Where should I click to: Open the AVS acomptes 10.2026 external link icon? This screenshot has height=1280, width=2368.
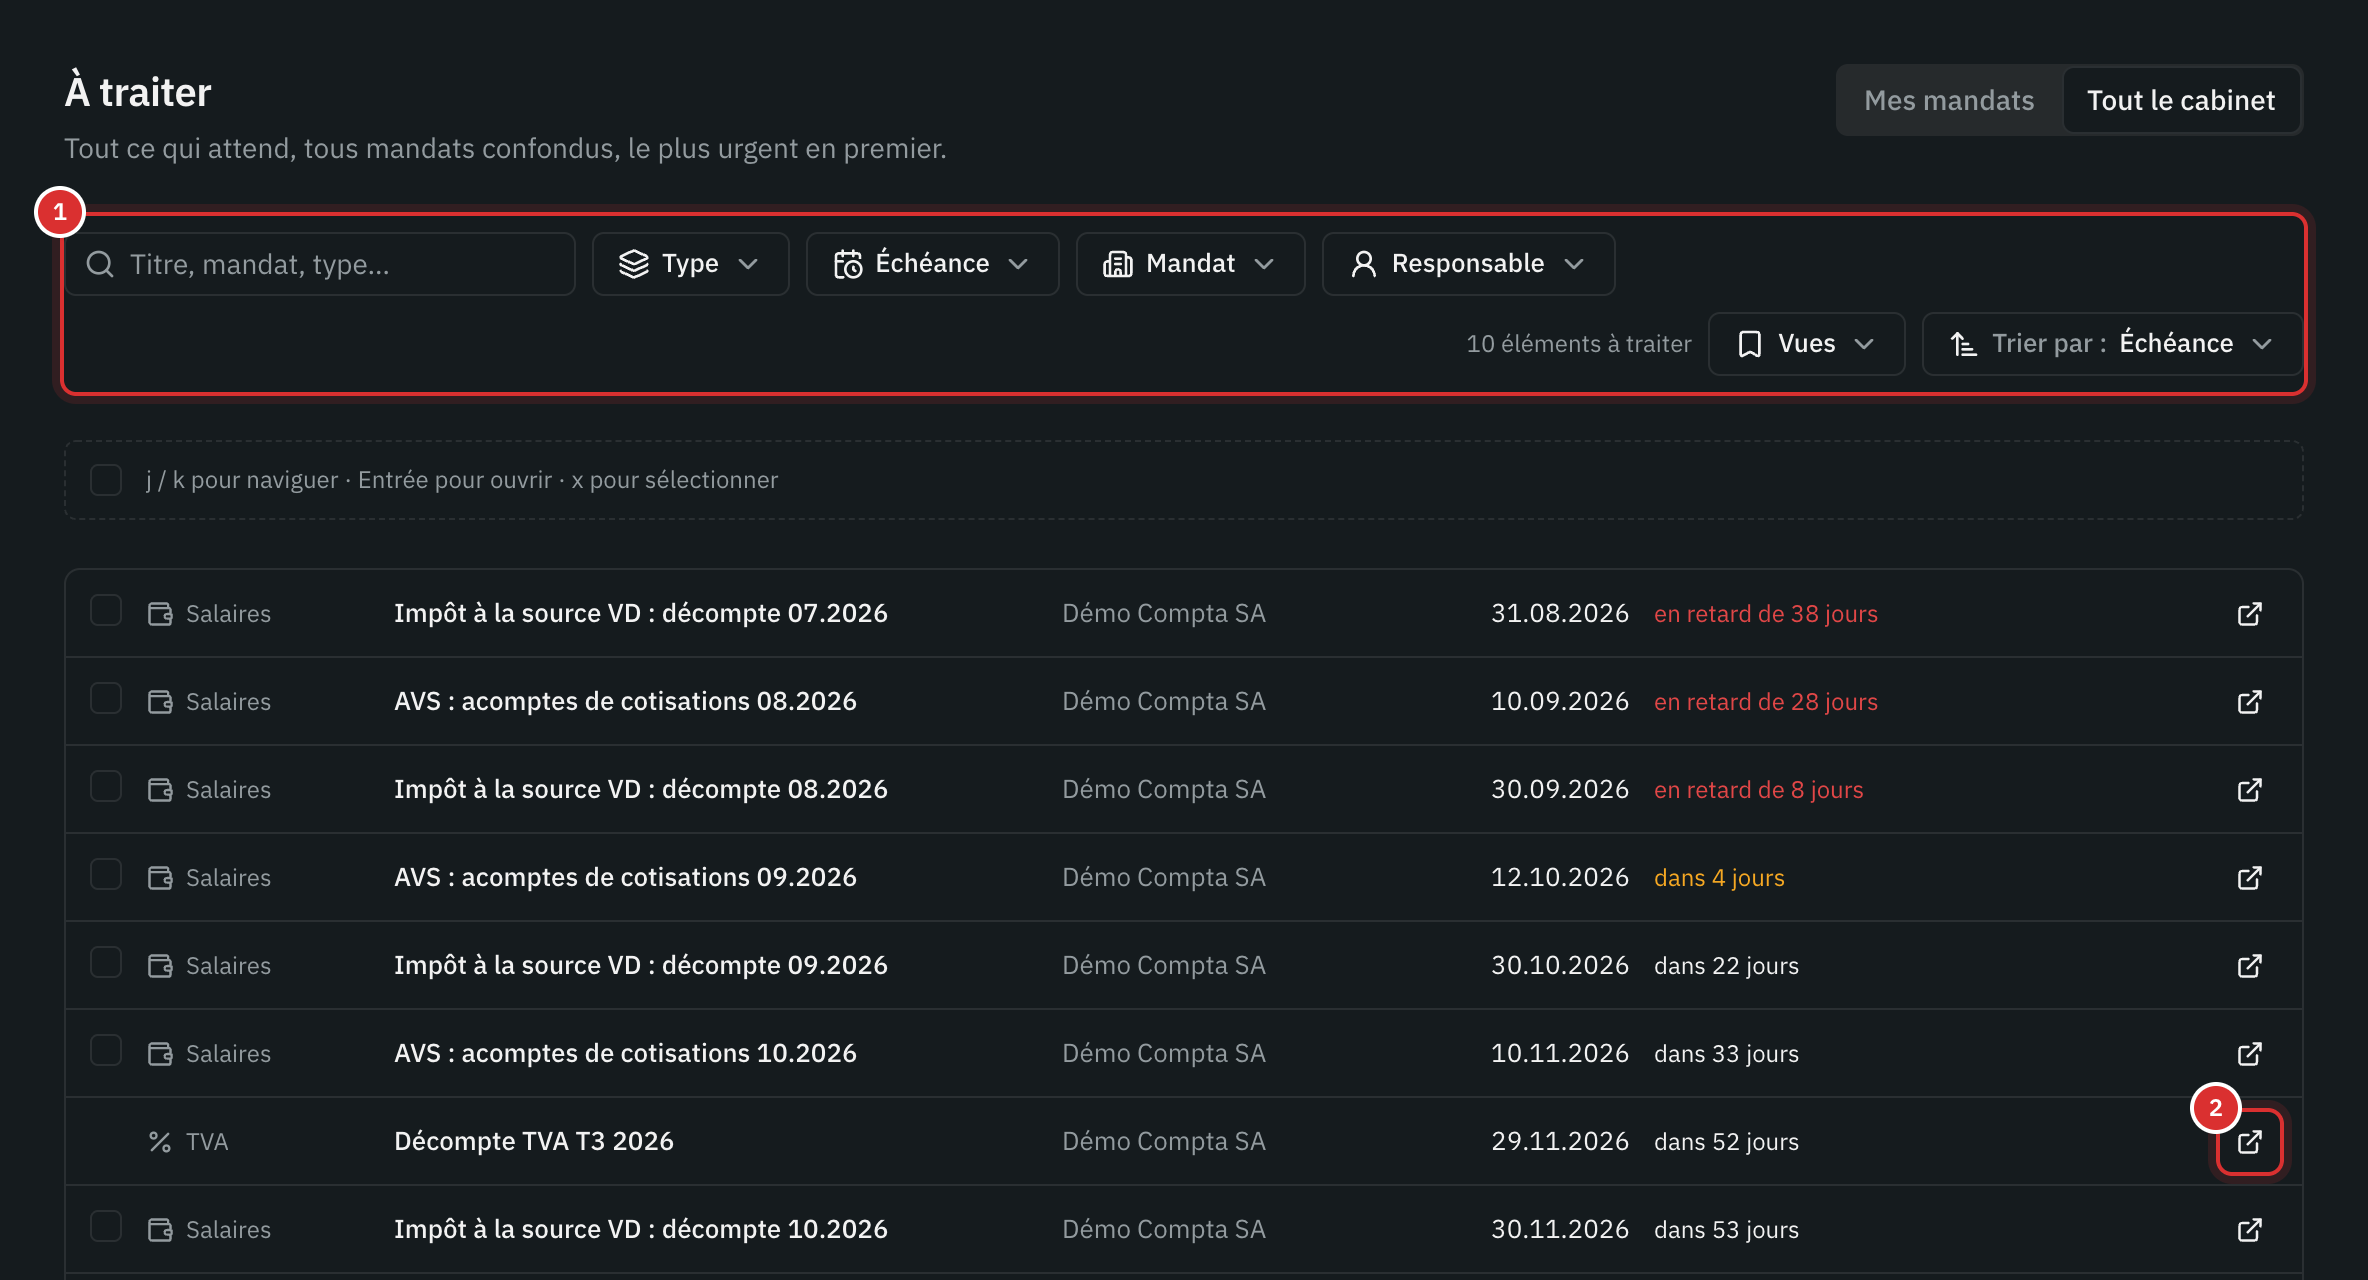[2249, 1054]
